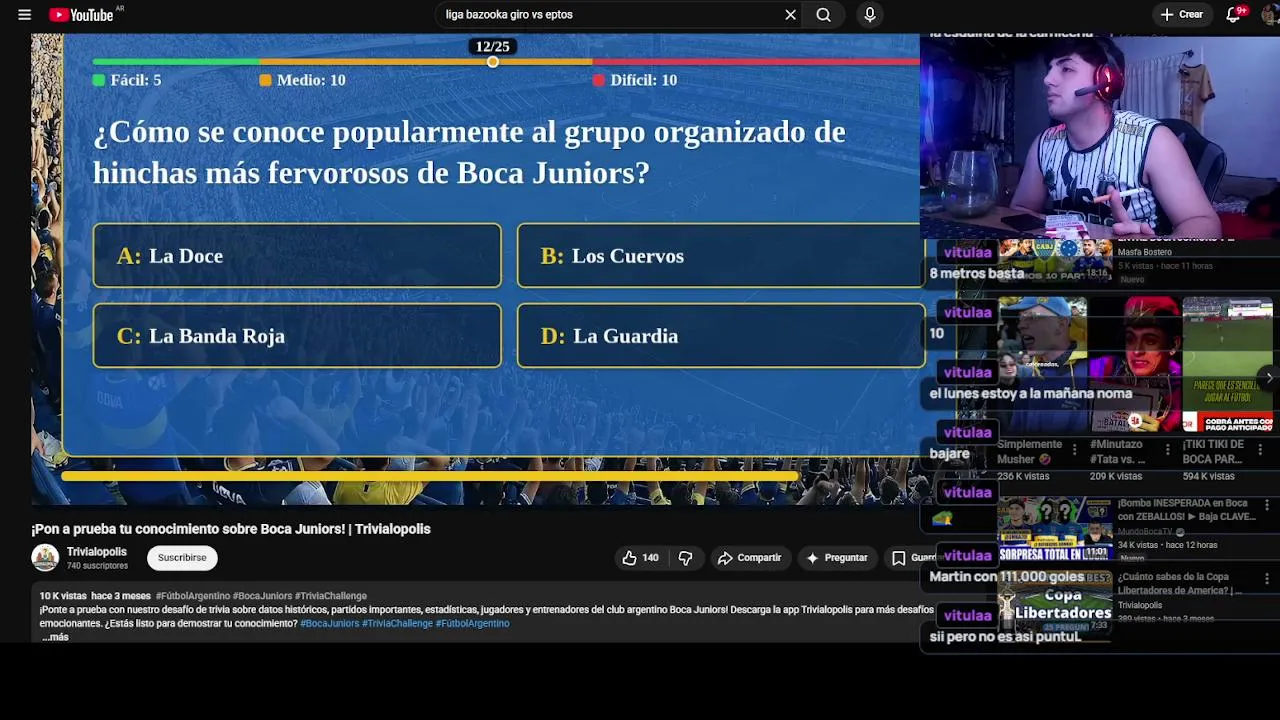The width and height of the screenshot is (1280, 720).
Task: Open the Simplemente Musher short thumbnail
Action: 1042,364
